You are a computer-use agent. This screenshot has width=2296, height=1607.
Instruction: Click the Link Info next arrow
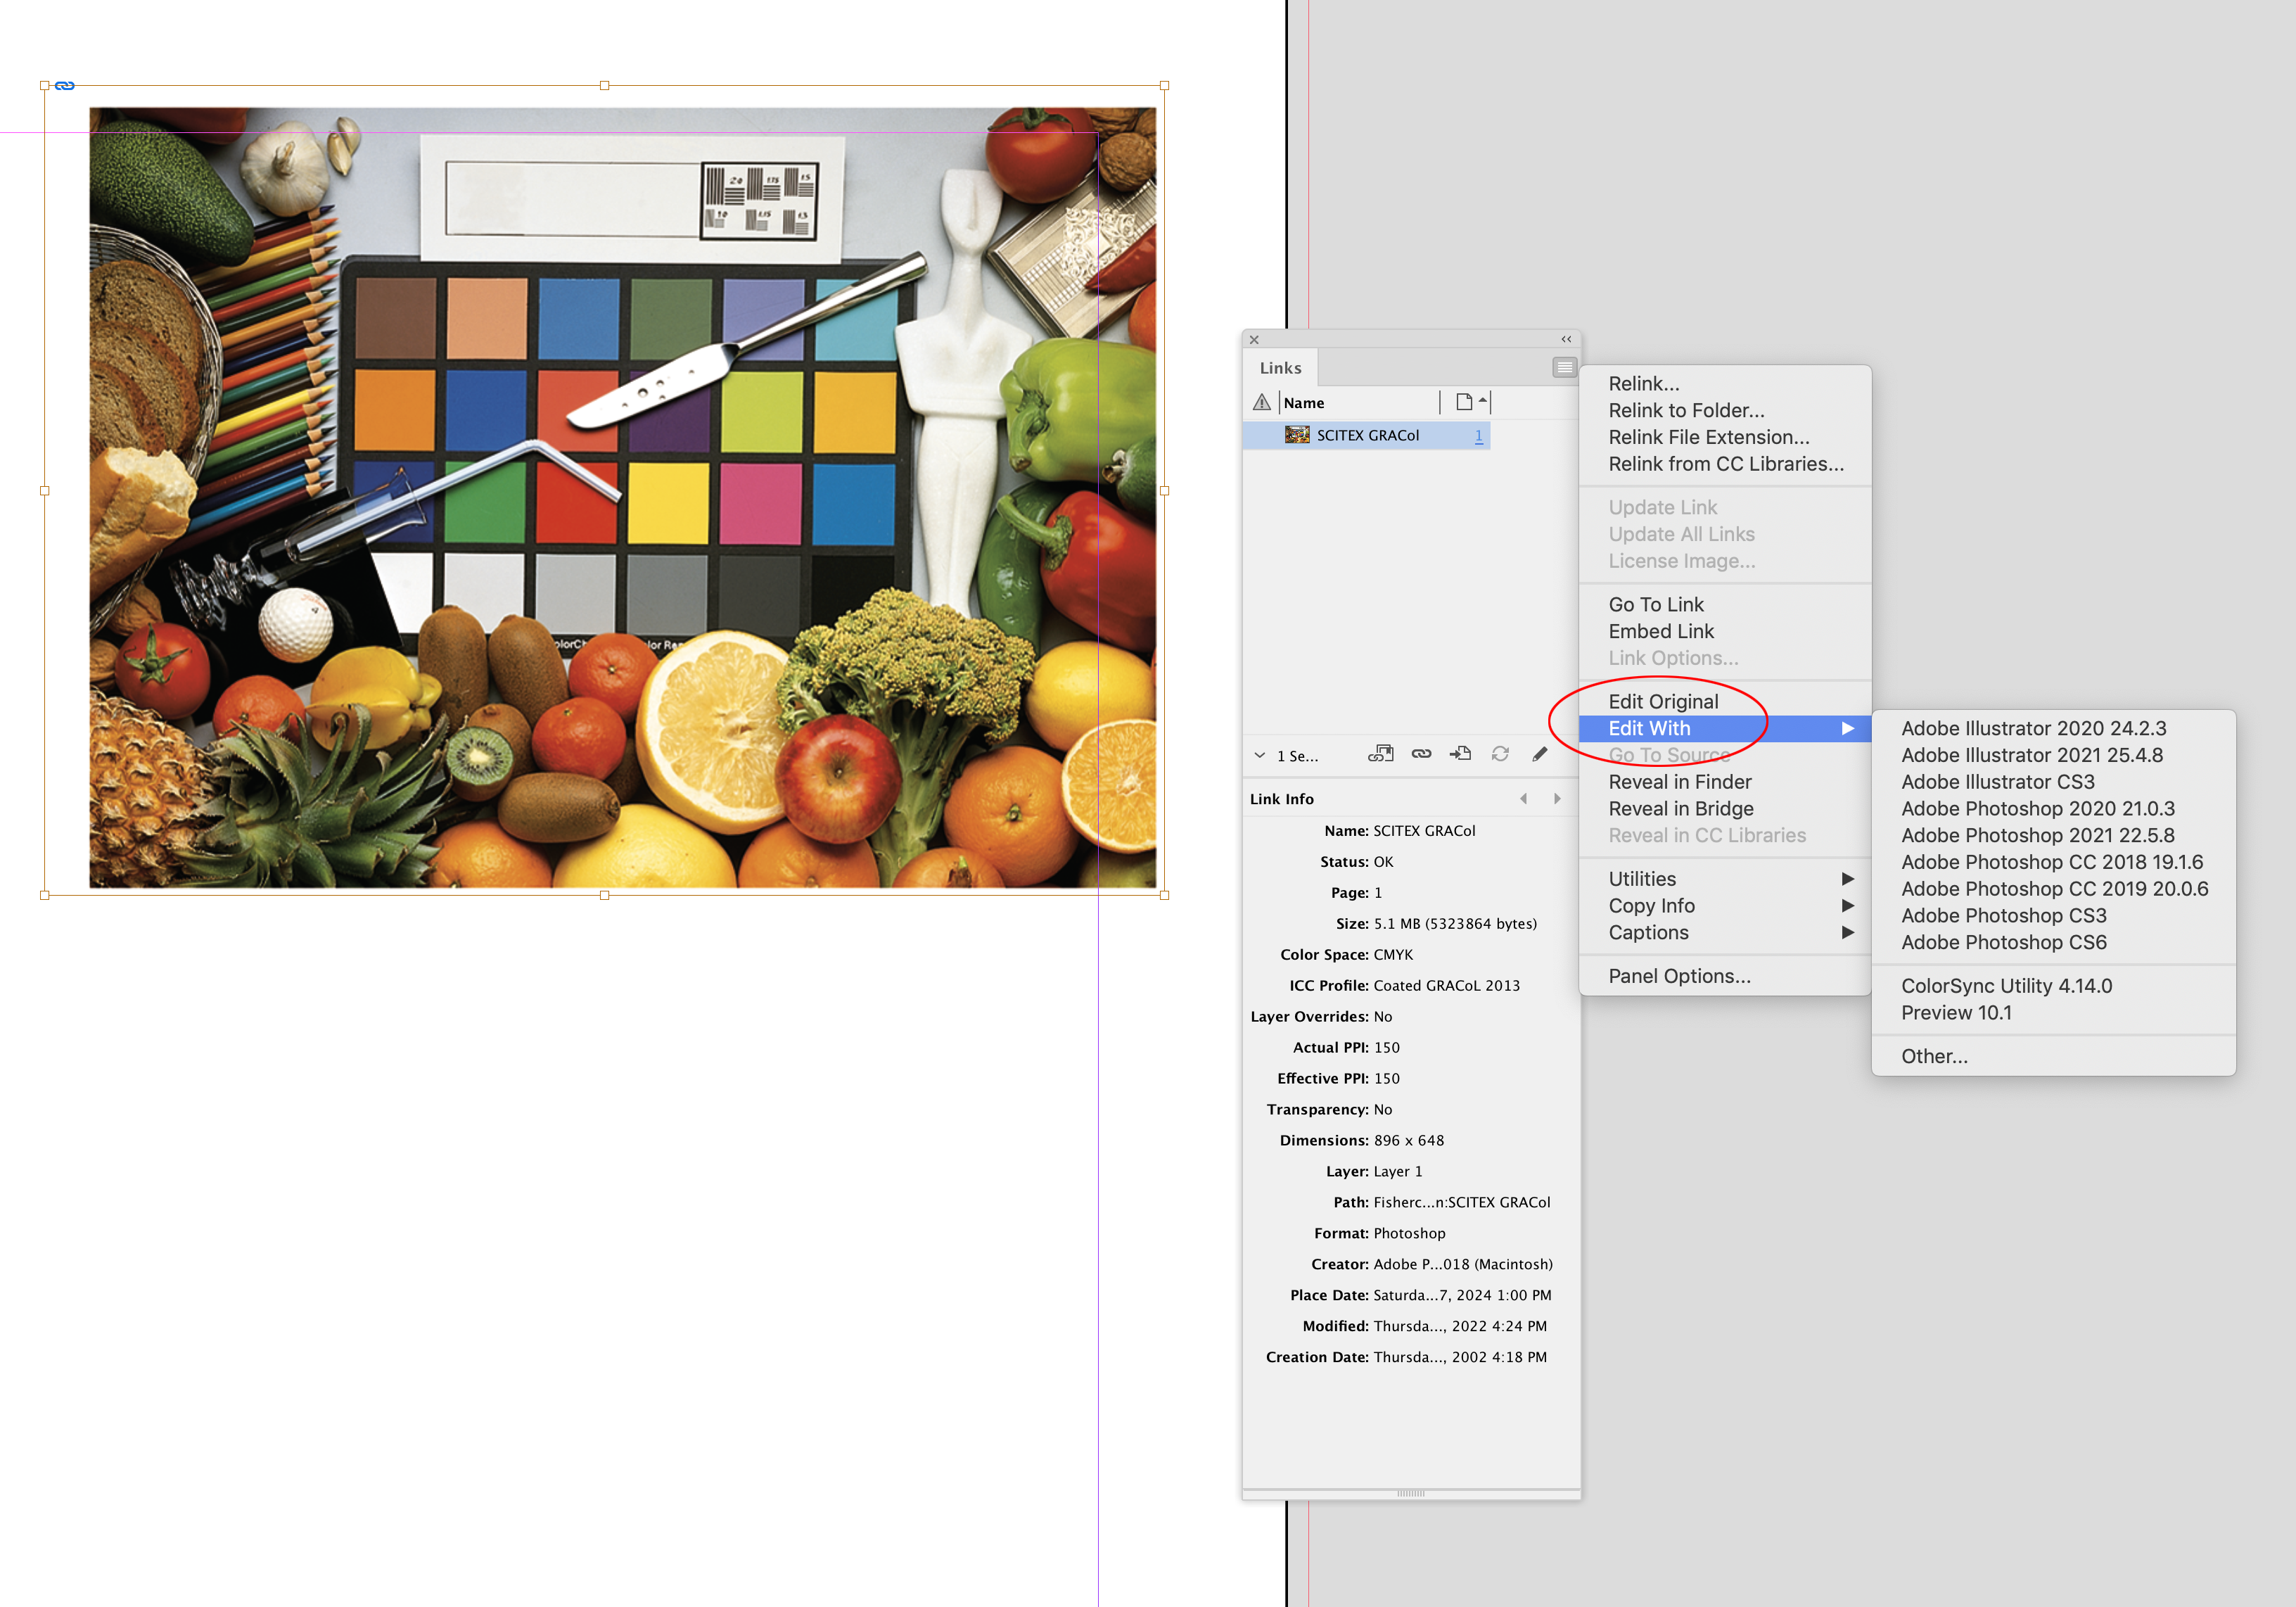(x=1557, y=798)
